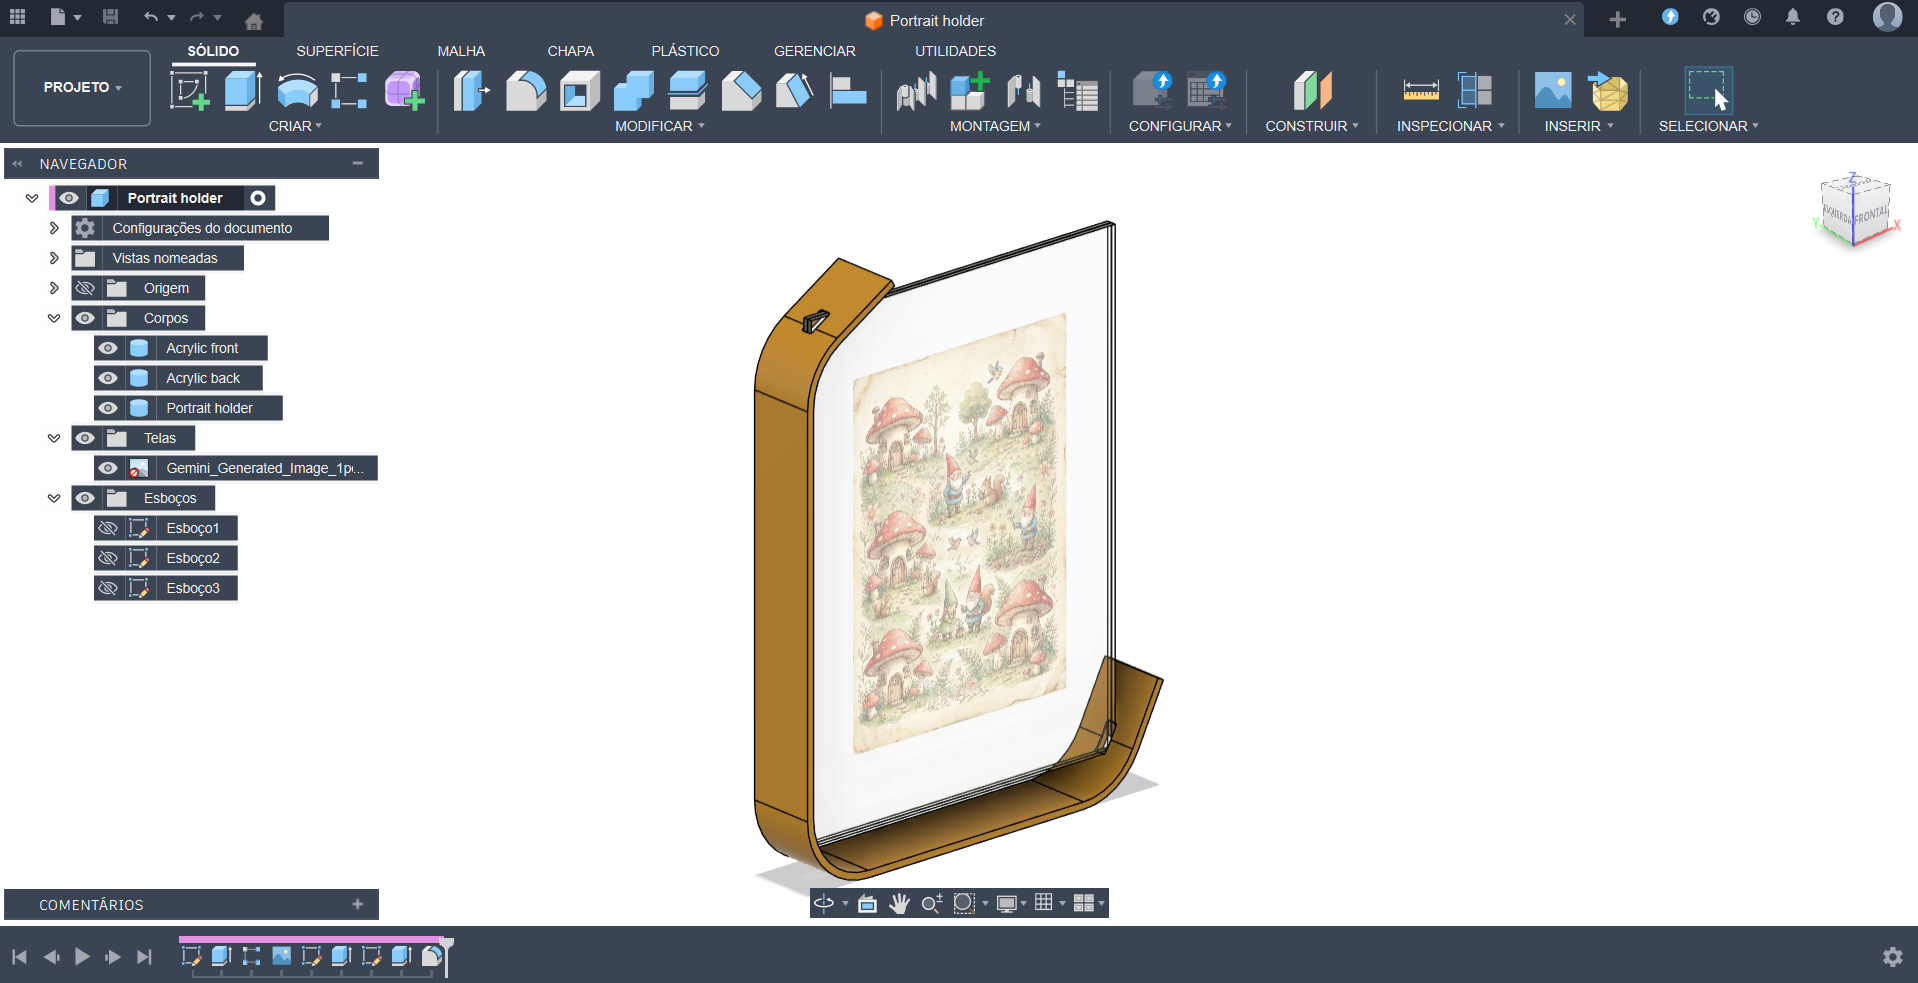1918x983 pixels.
Task: Show the Esboço1 sketch
Action: (108, 528)
